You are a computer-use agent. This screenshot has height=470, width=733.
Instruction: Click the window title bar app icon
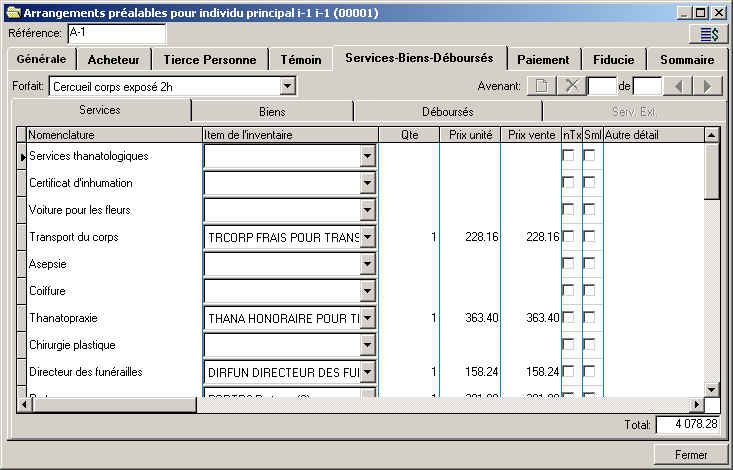coord(12,12)
